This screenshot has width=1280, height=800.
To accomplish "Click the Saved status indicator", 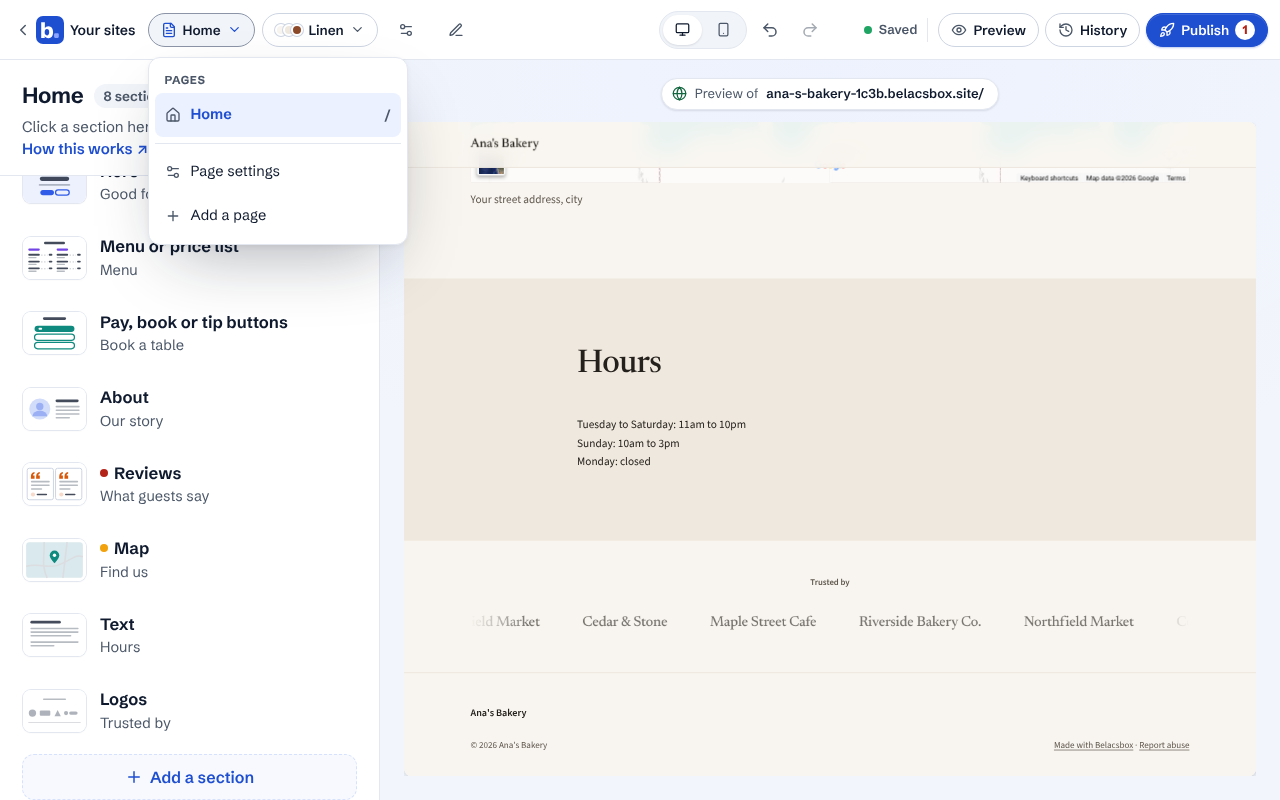I will pyautogui.click(x=890, y=30).
